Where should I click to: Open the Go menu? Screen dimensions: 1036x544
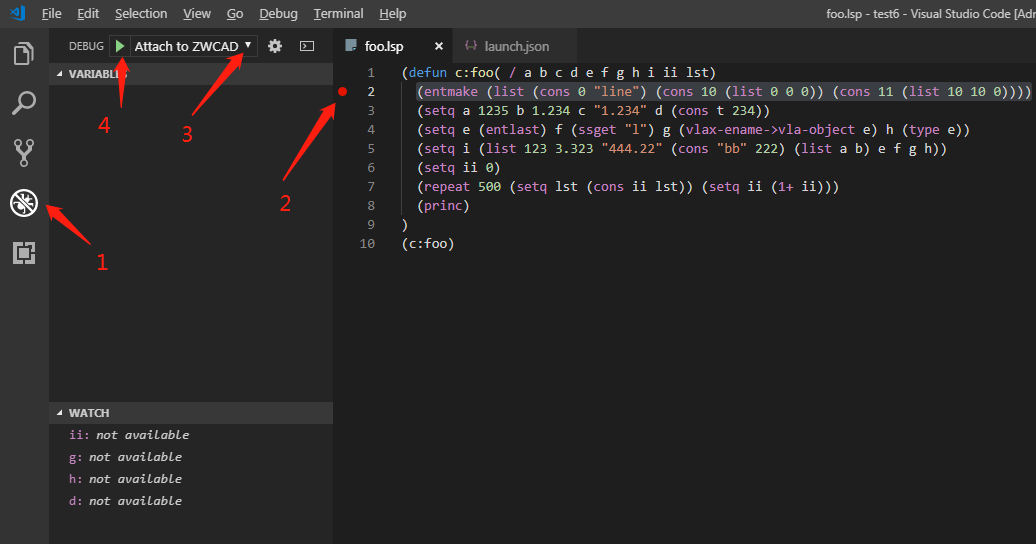235,13
